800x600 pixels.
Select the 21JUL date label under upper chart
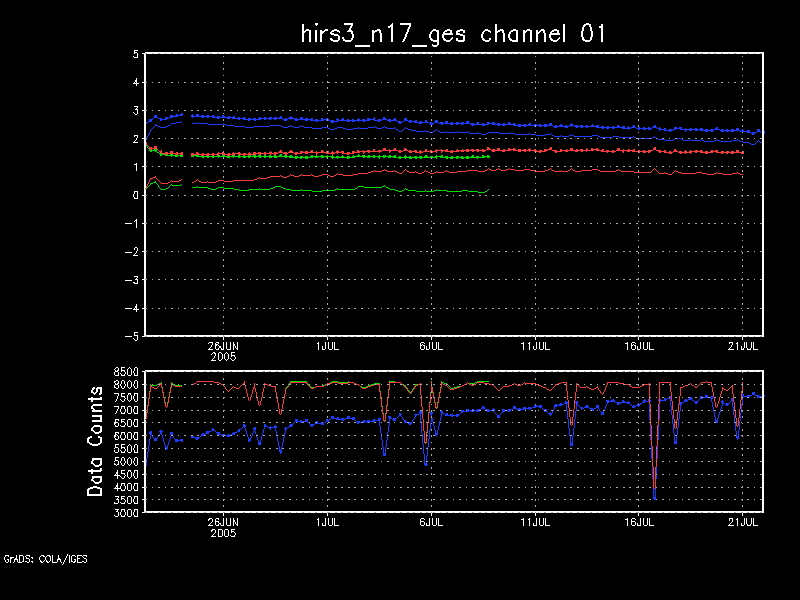tap(742, 345)
